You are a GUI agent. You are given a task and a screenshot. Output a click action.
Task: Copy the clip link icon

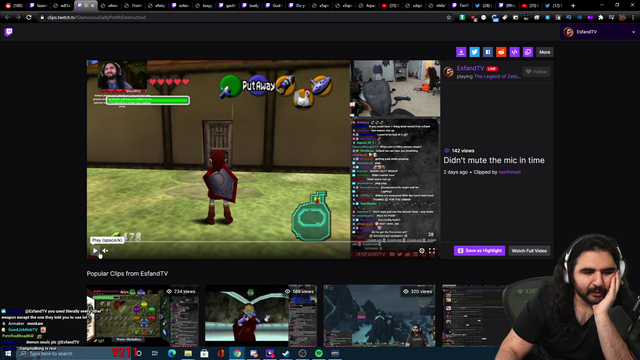point(528,52)
